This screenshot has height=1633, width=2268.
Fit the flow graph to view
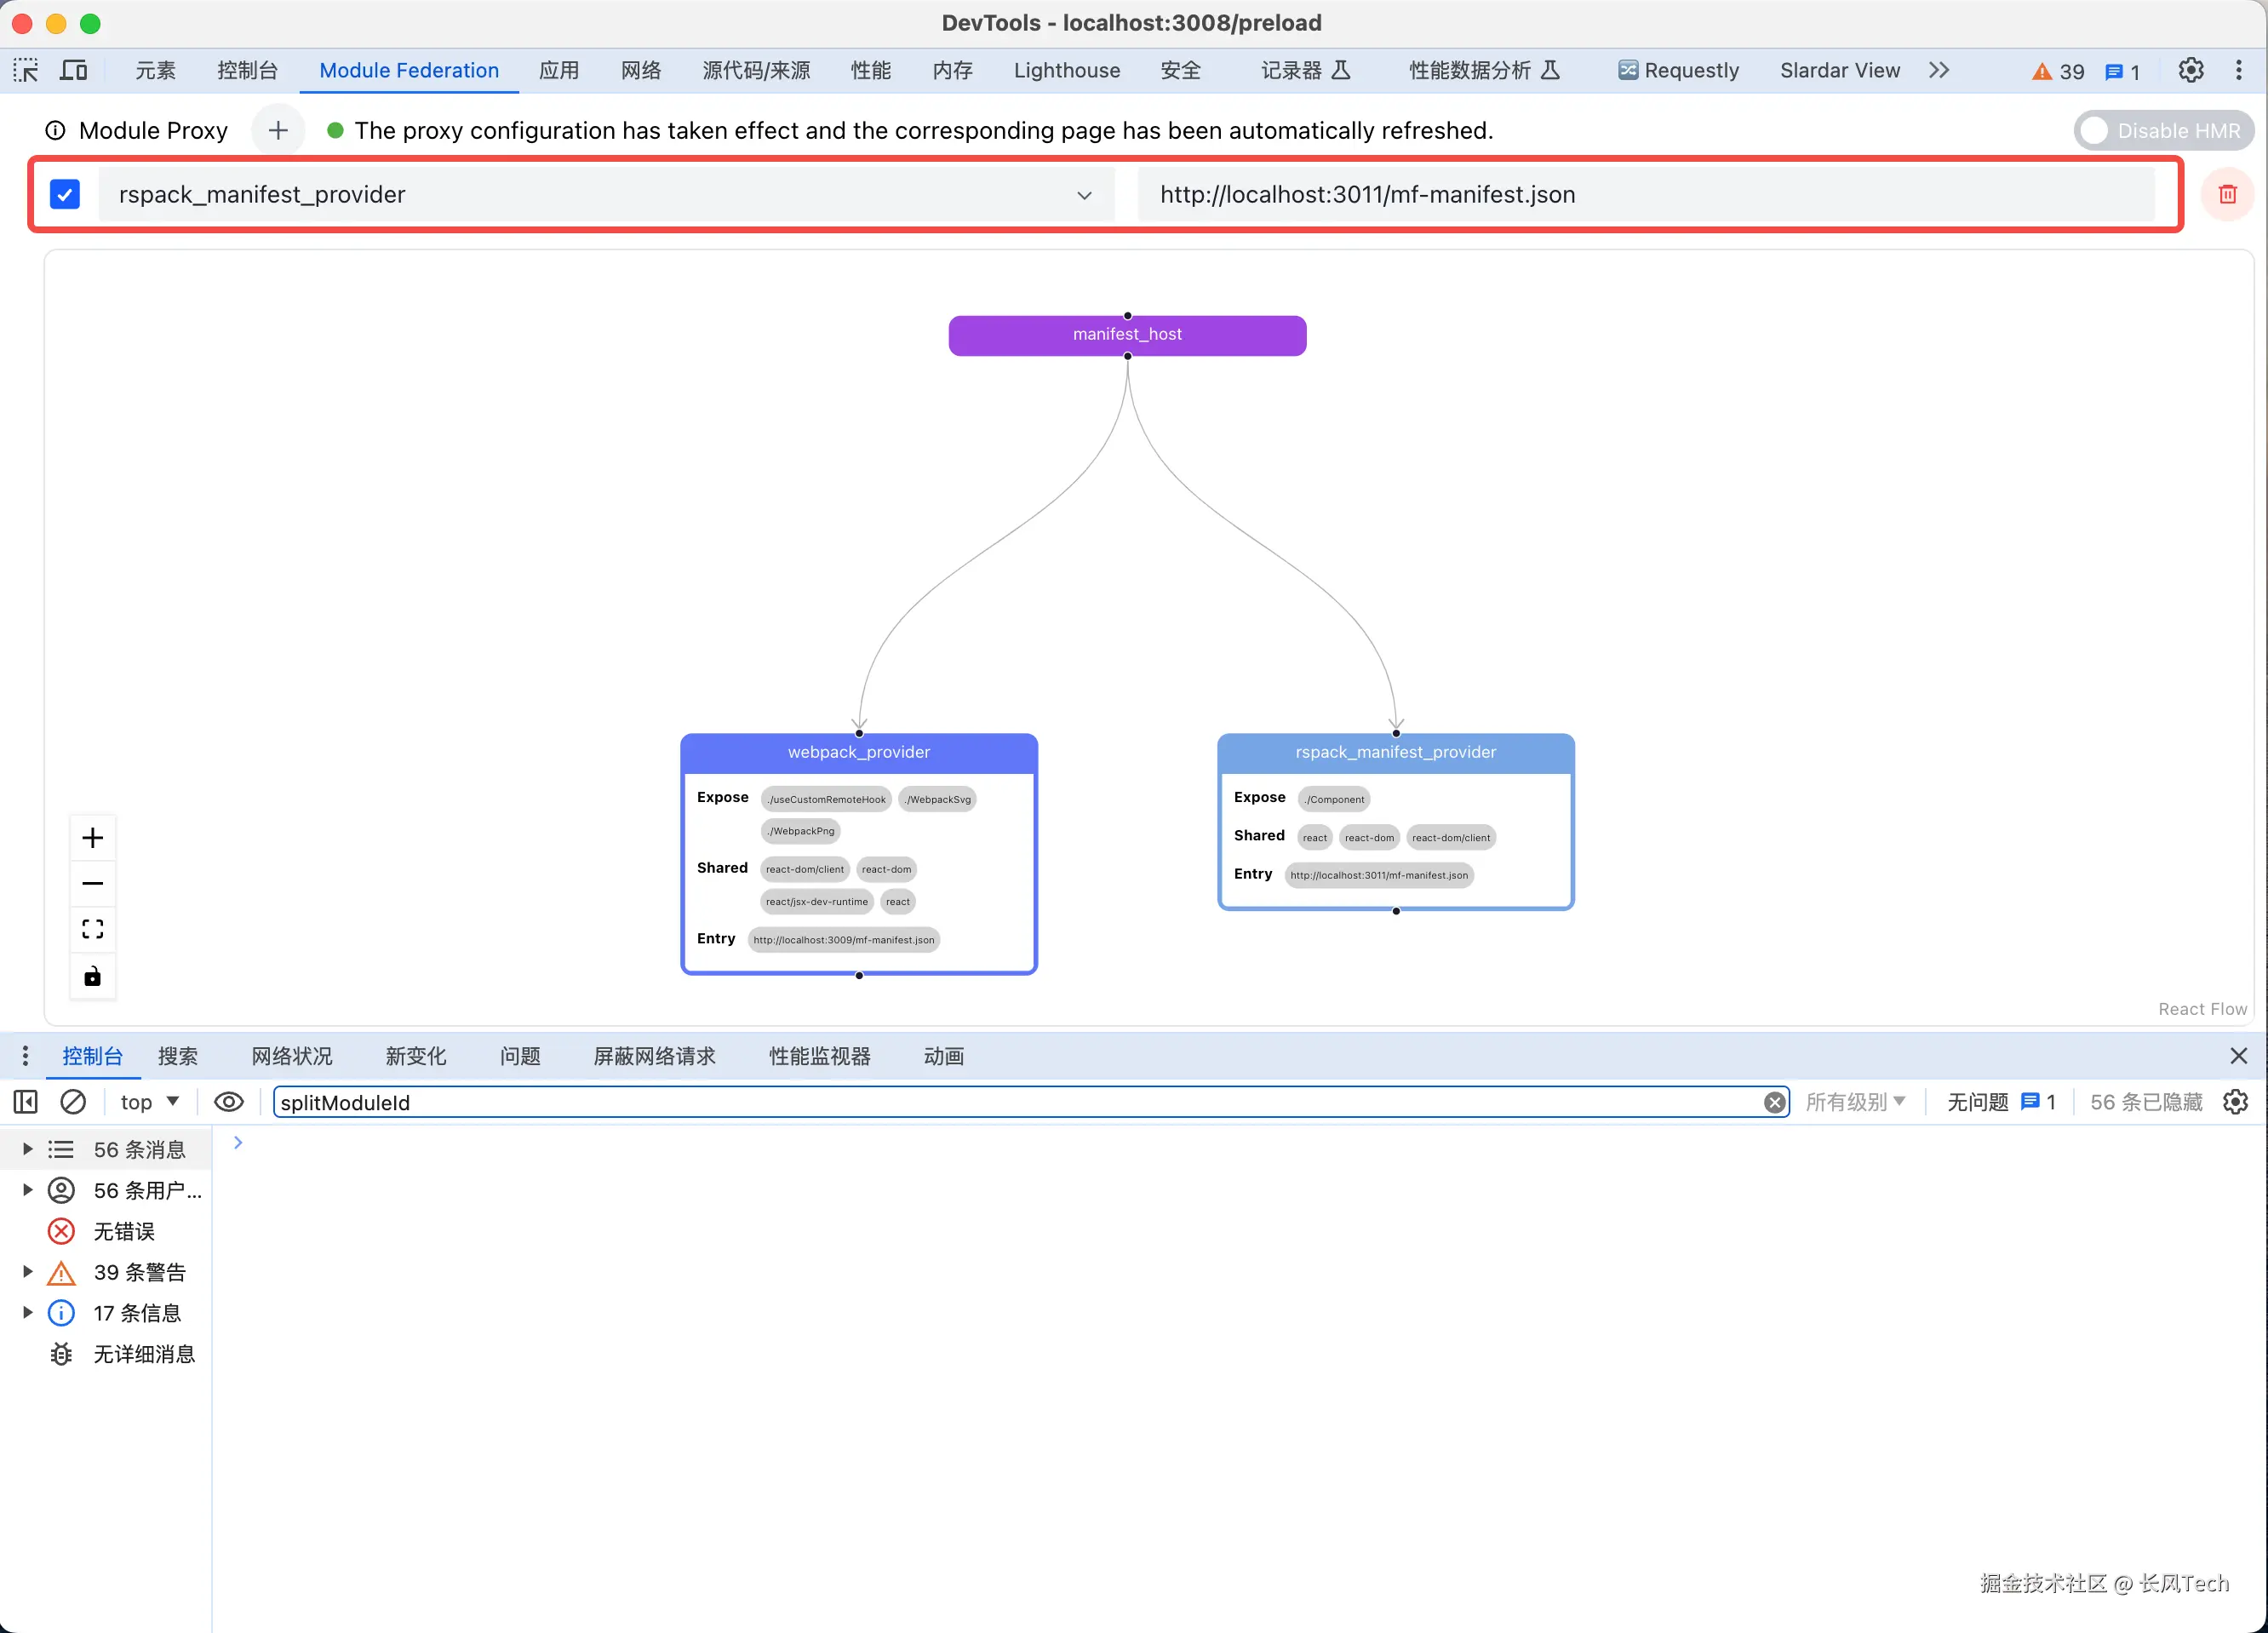(x=92, y=929)
